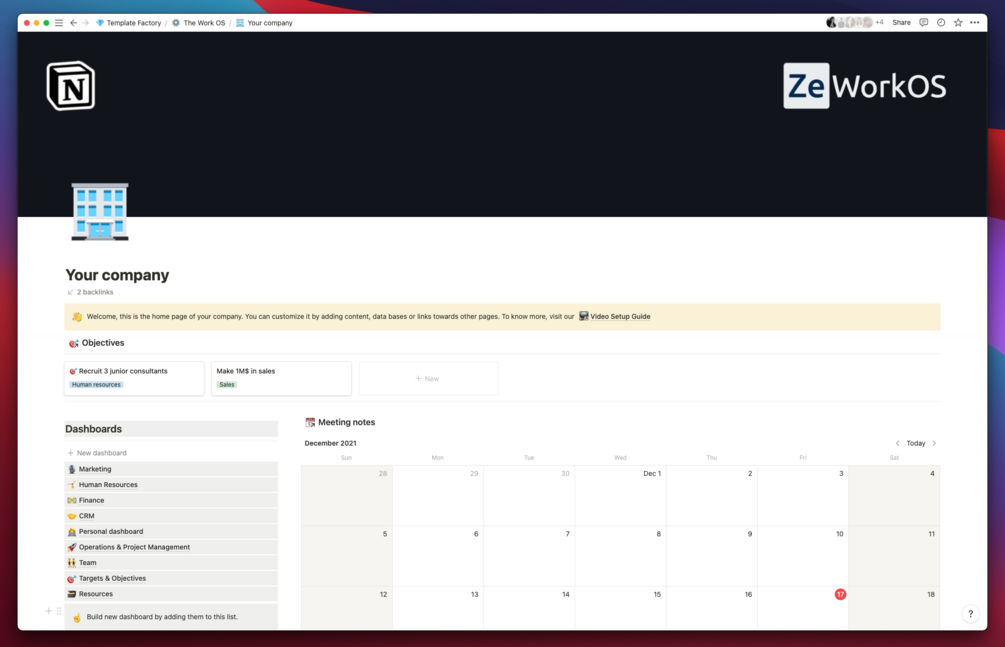The height and width of the screenshot is (647, 1005).
Task: Jump to Today in calendar
Action: [x=916, y=443]
